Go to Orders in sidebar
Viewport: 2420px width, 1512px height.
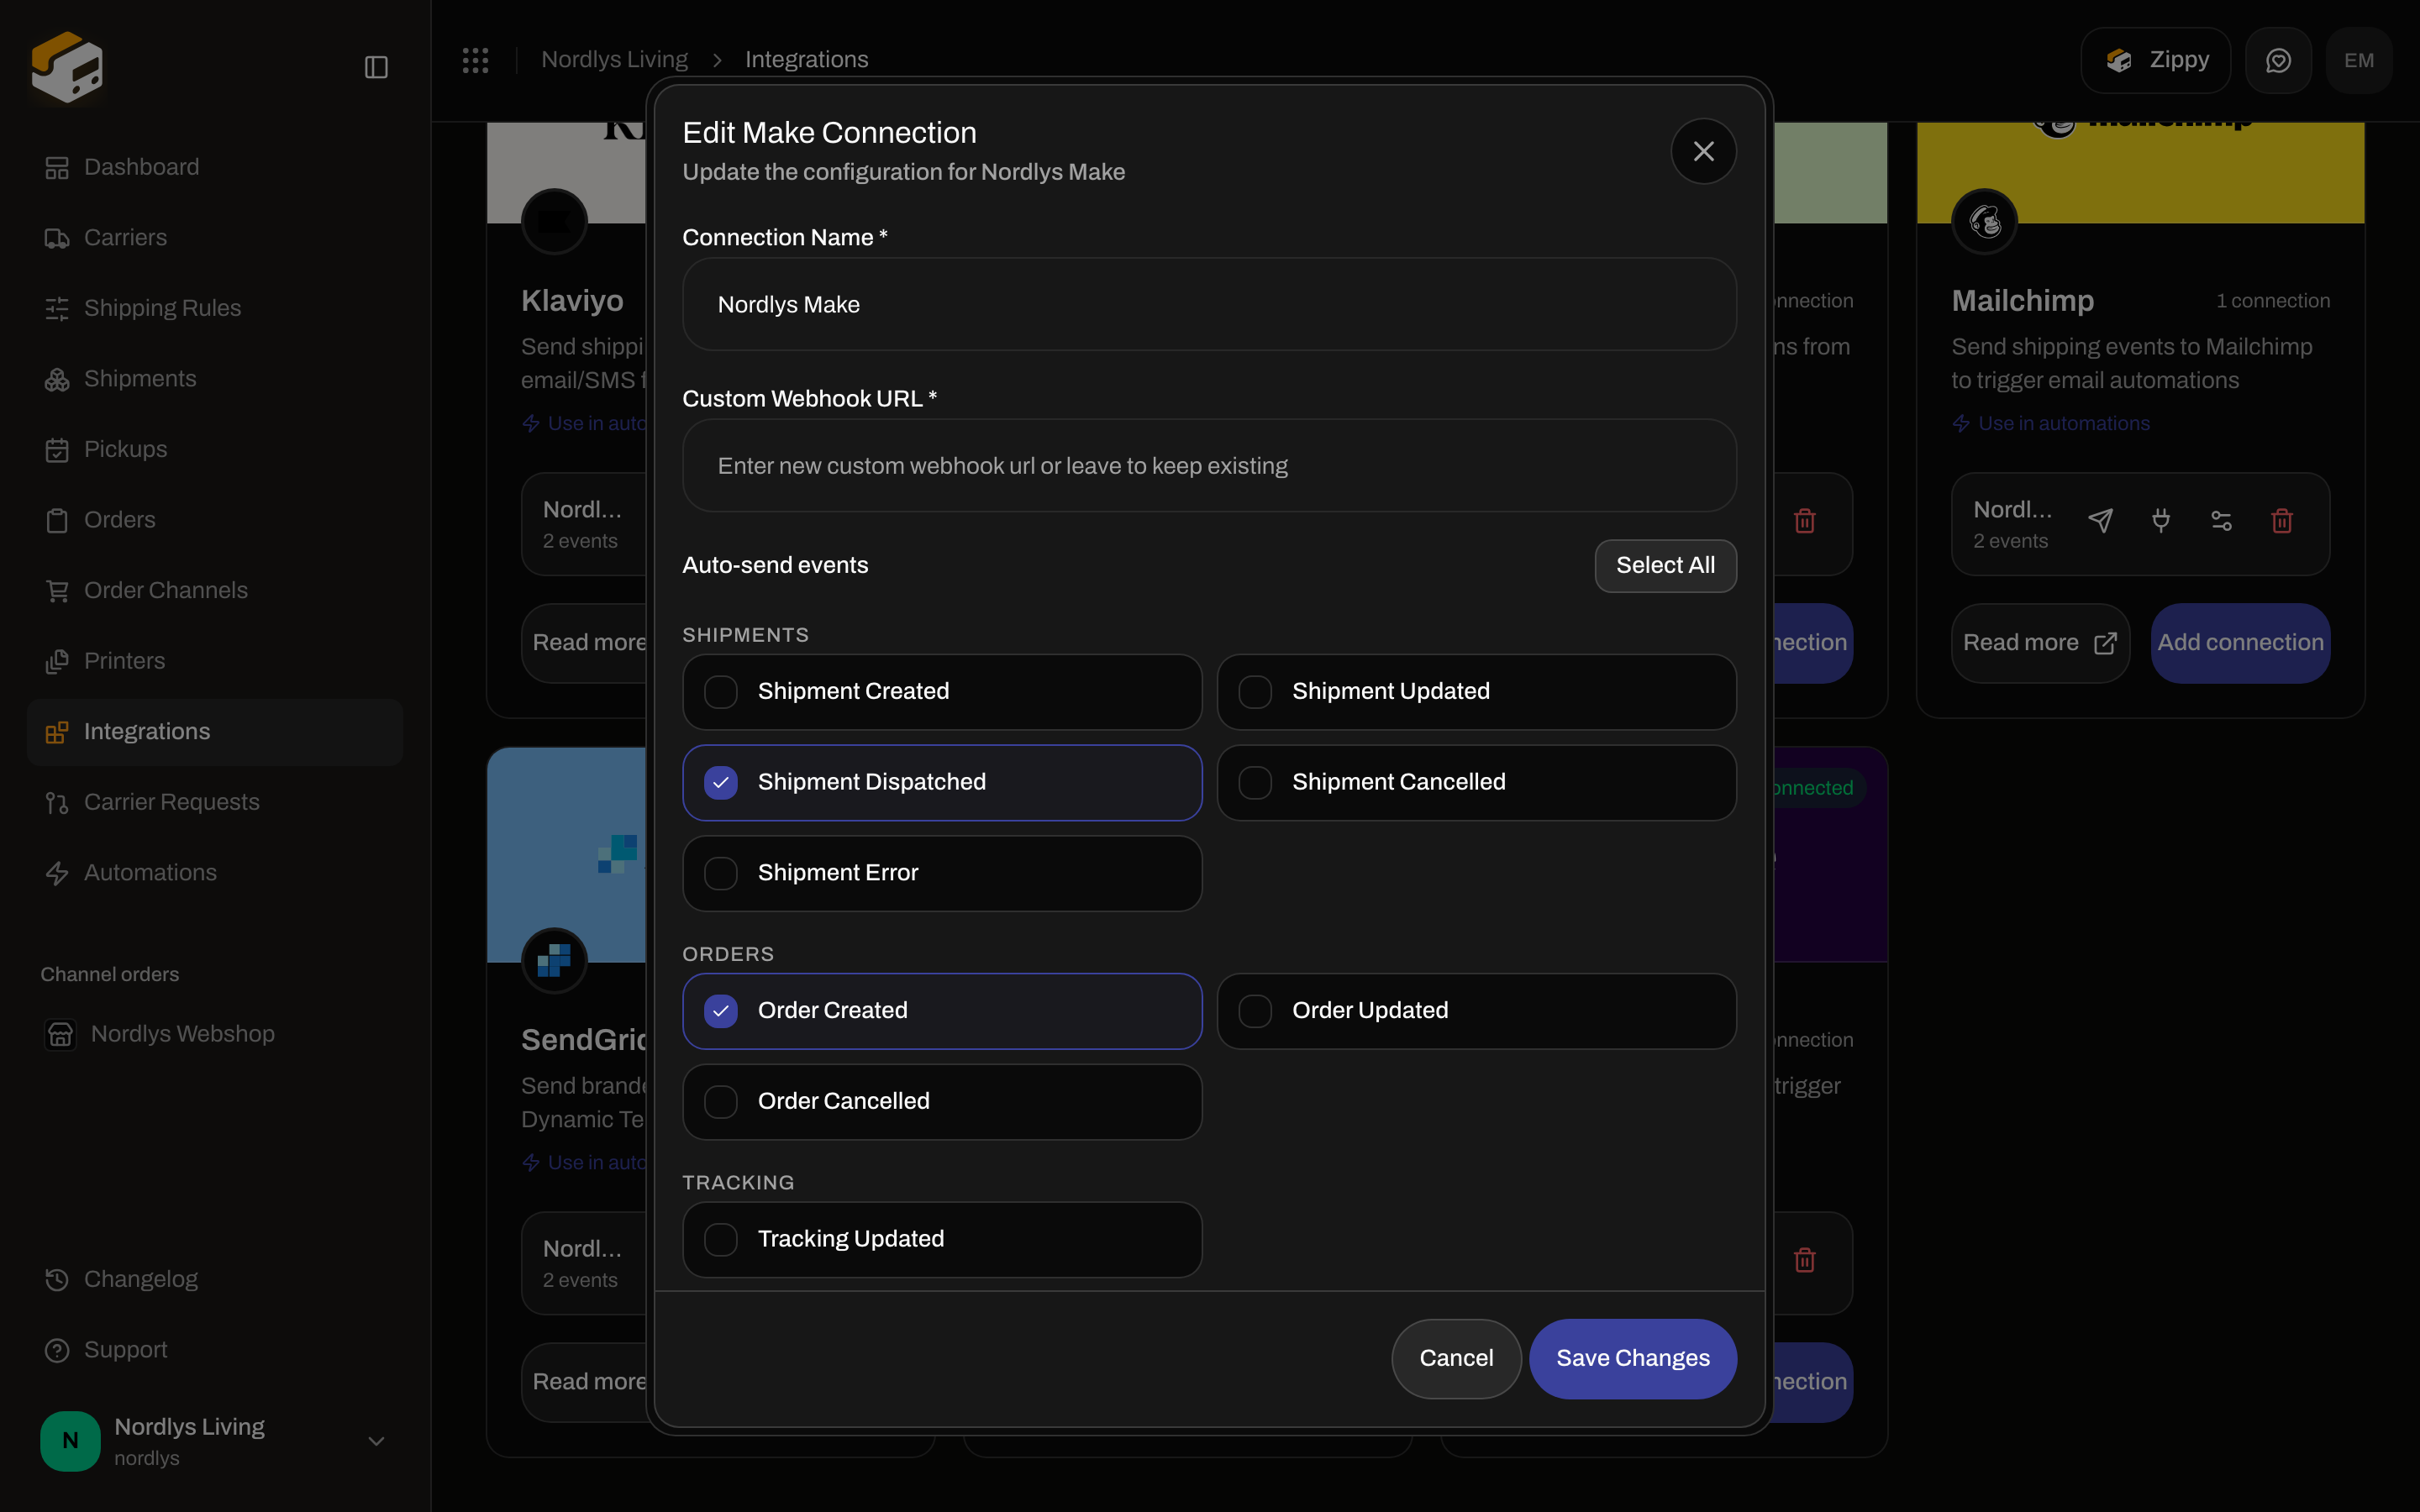[215, 520]
